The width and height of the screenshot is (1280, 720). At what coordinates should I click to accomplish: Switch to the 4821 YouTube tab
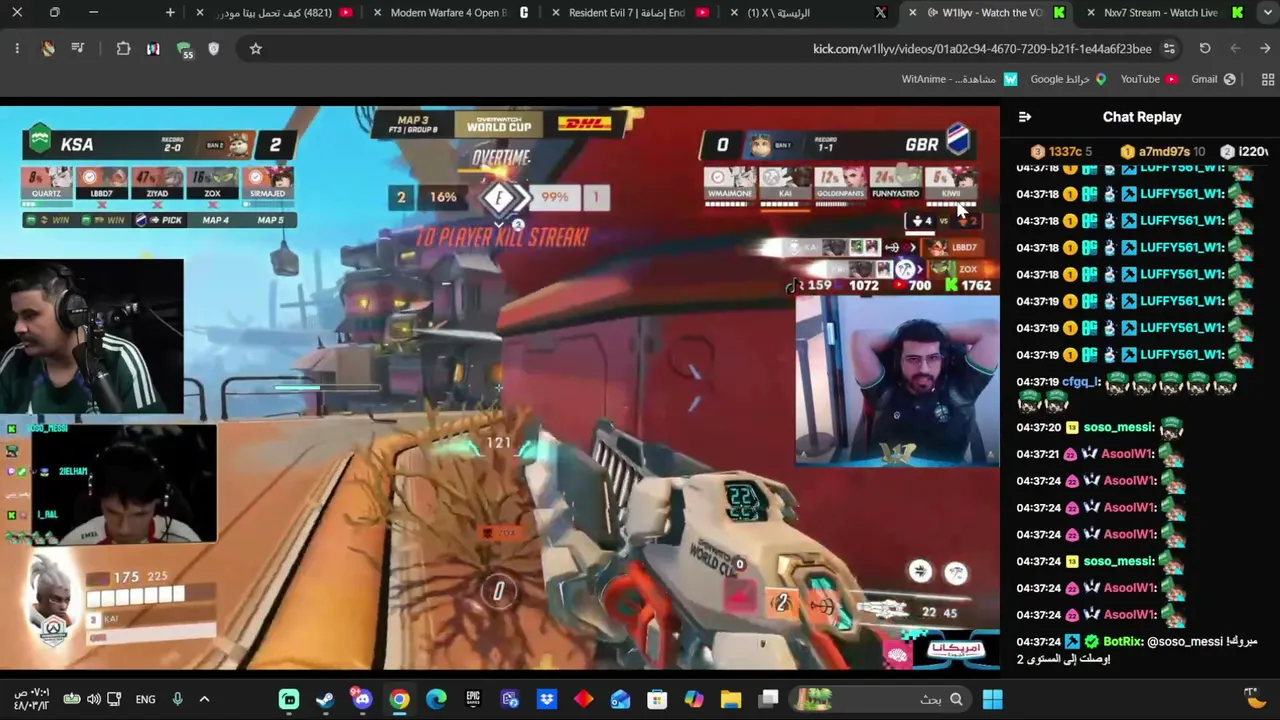[x=275, y=13]
